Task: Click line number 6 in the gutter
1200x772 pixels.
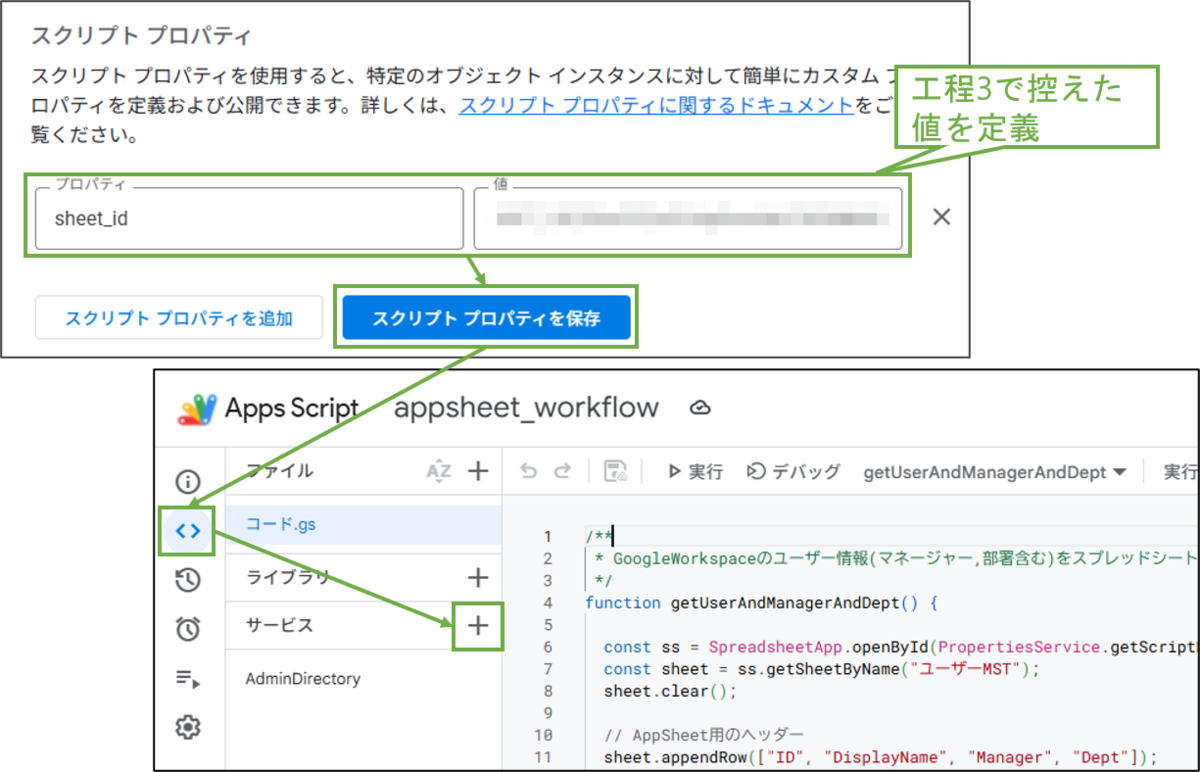Action: point(547,647)
